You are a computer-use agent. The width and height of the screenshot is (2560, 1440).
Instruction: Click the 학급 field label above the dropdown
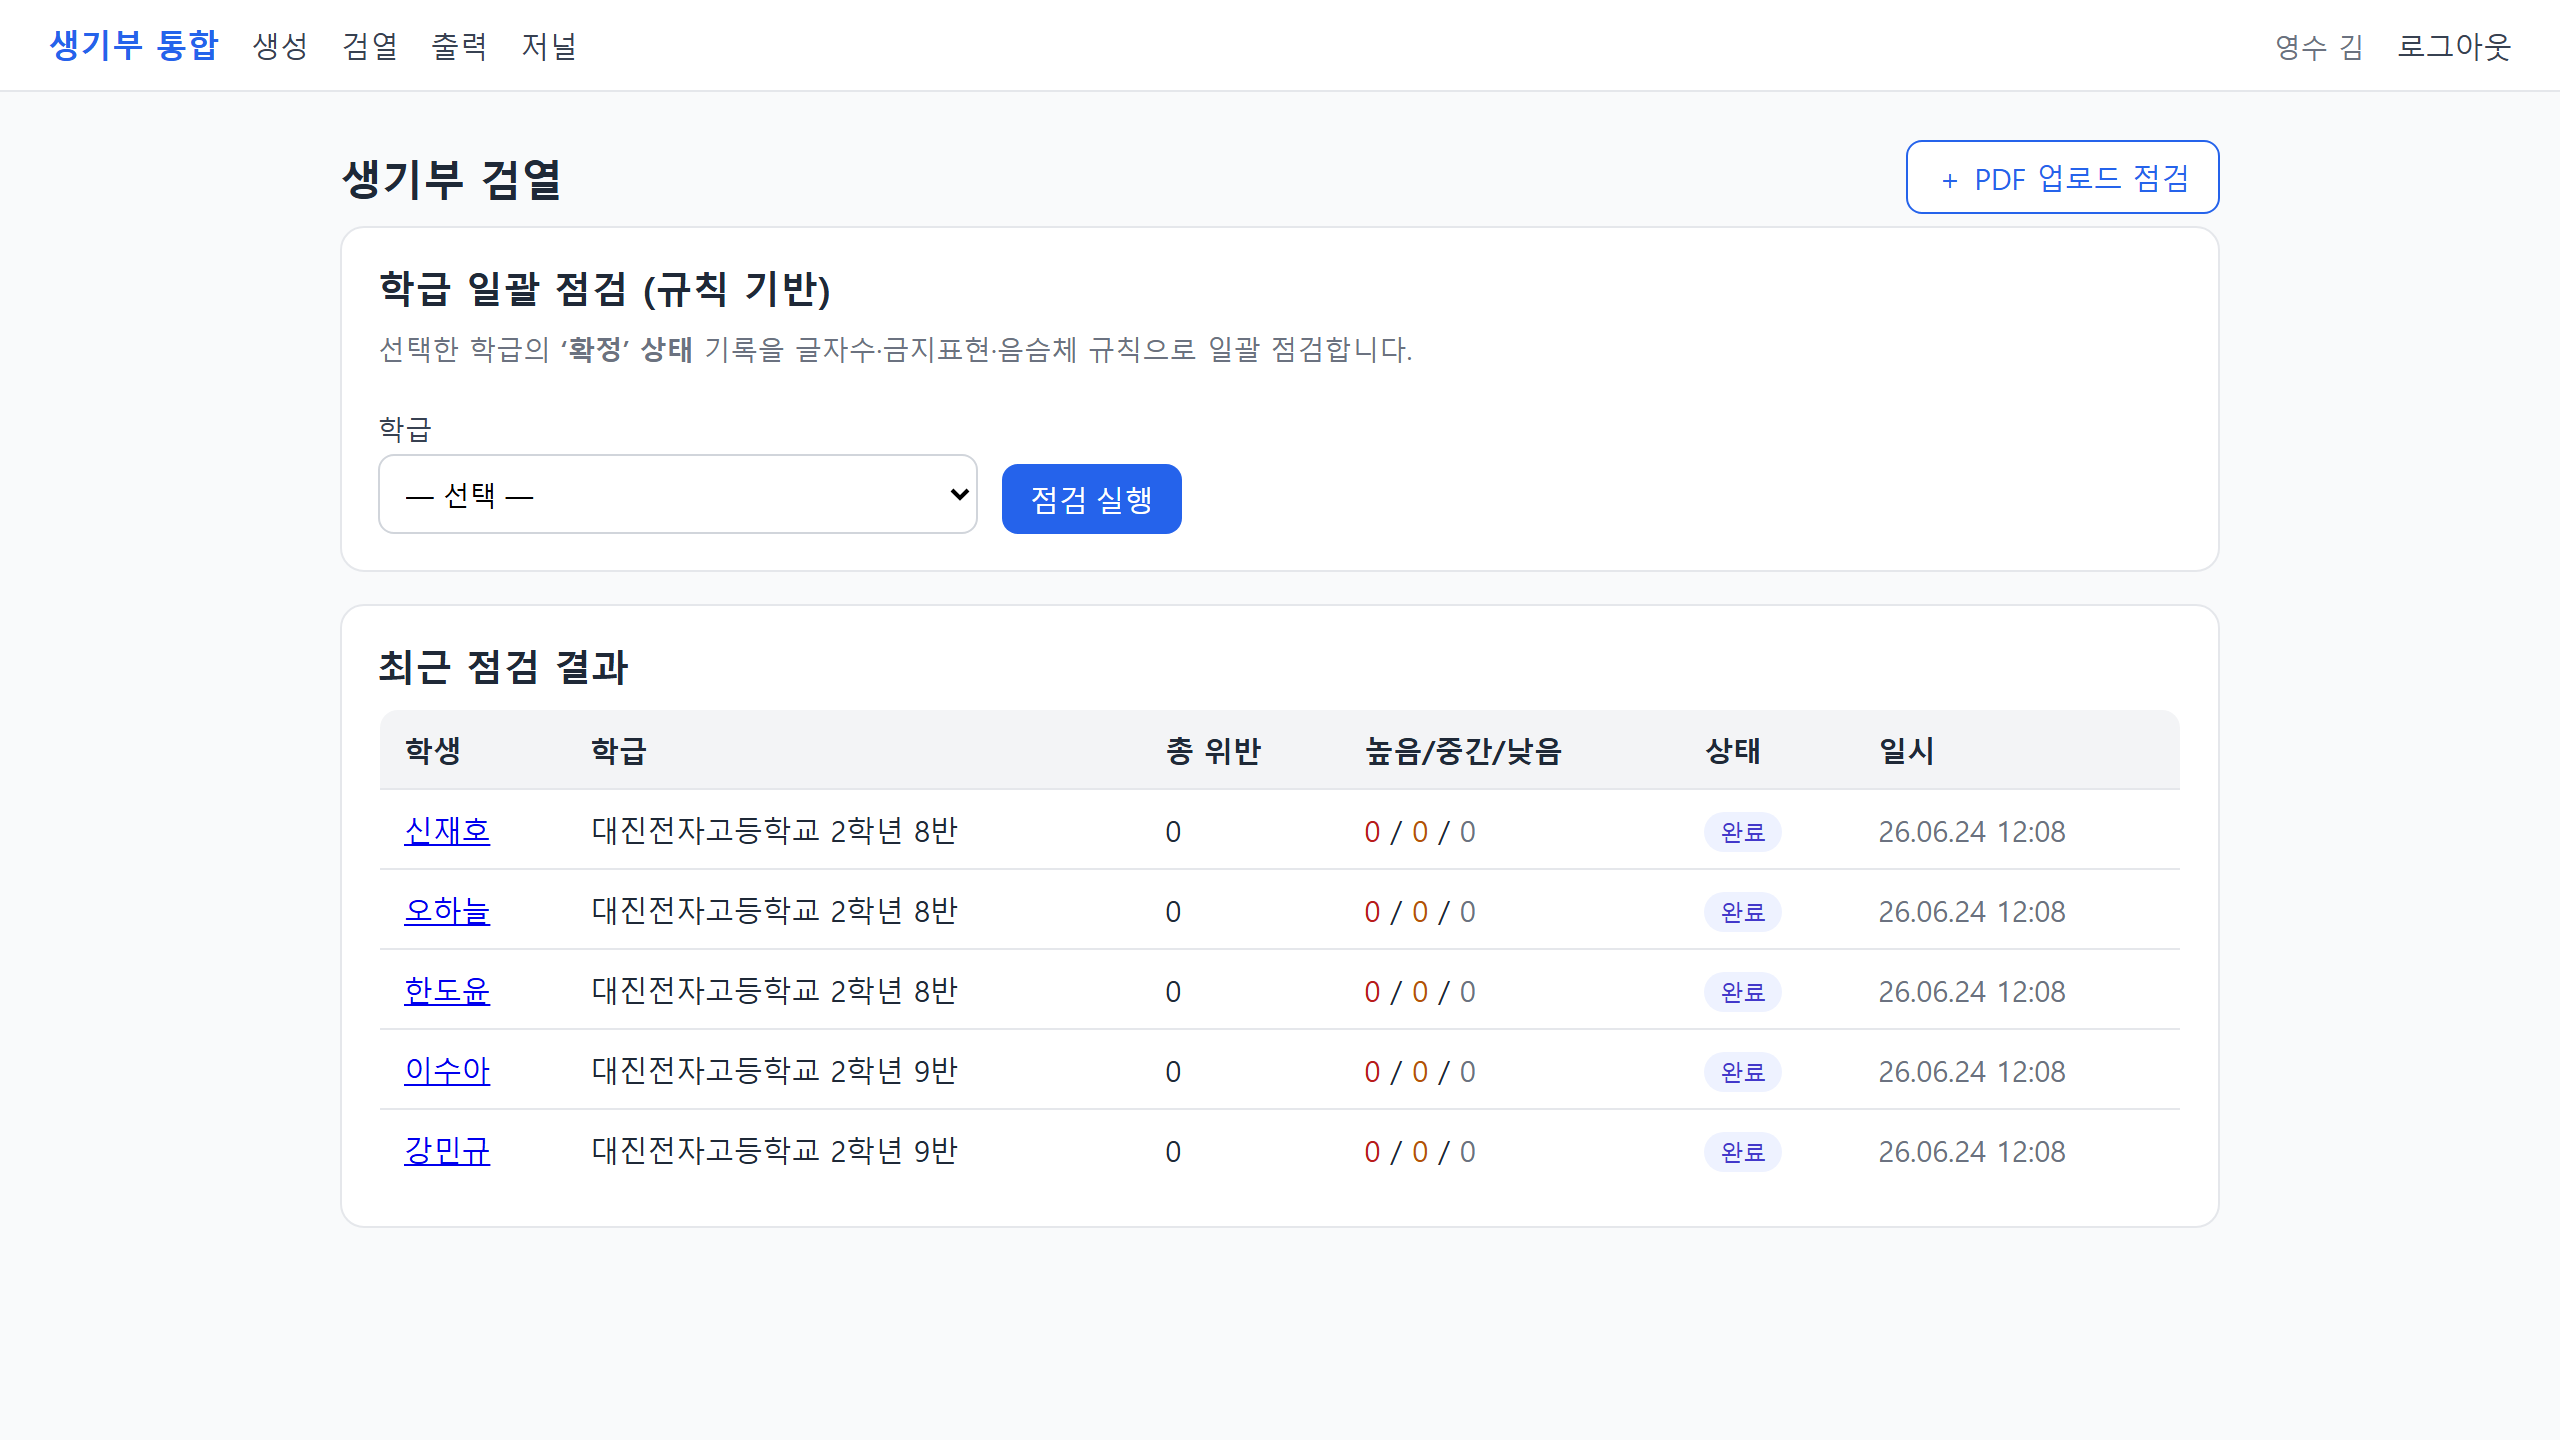tap(405, 429)
